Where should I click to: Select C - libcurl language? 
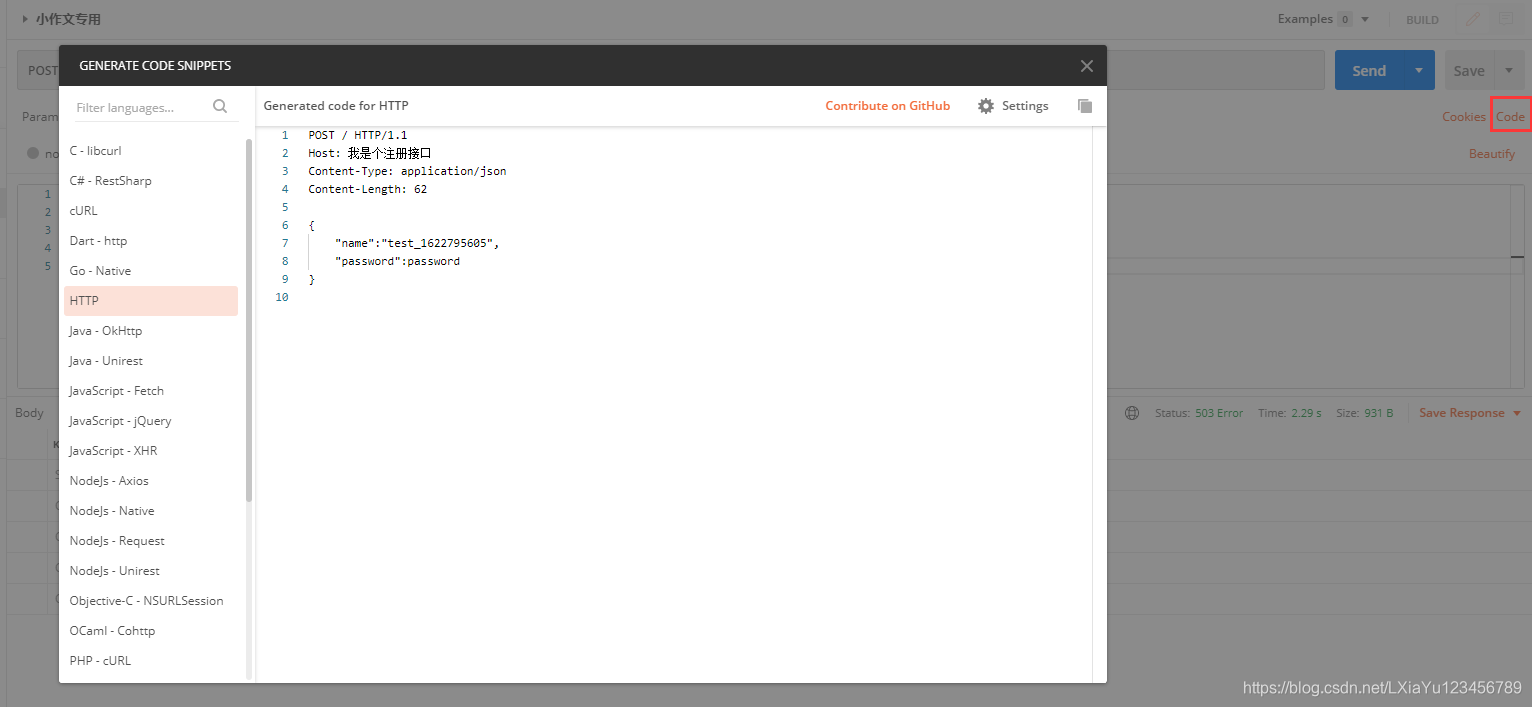[151, 151]
